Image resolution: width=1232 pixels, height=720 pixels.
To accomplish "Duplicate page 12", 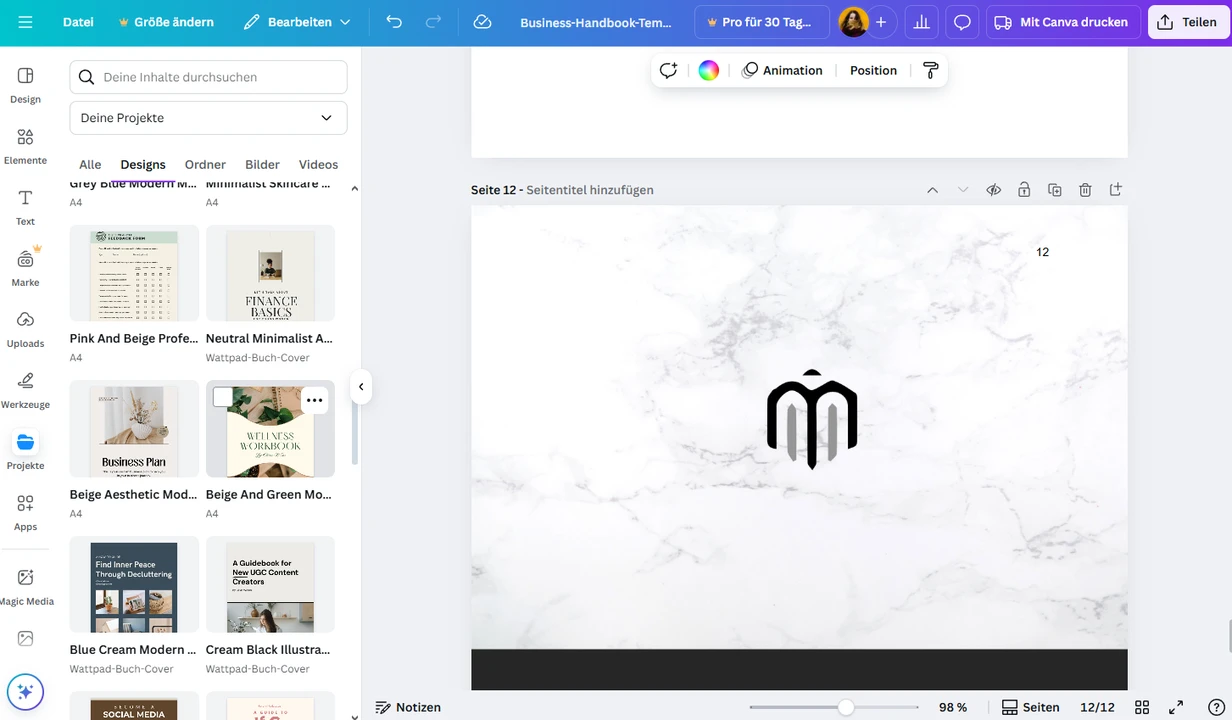I will [1054, 190].
